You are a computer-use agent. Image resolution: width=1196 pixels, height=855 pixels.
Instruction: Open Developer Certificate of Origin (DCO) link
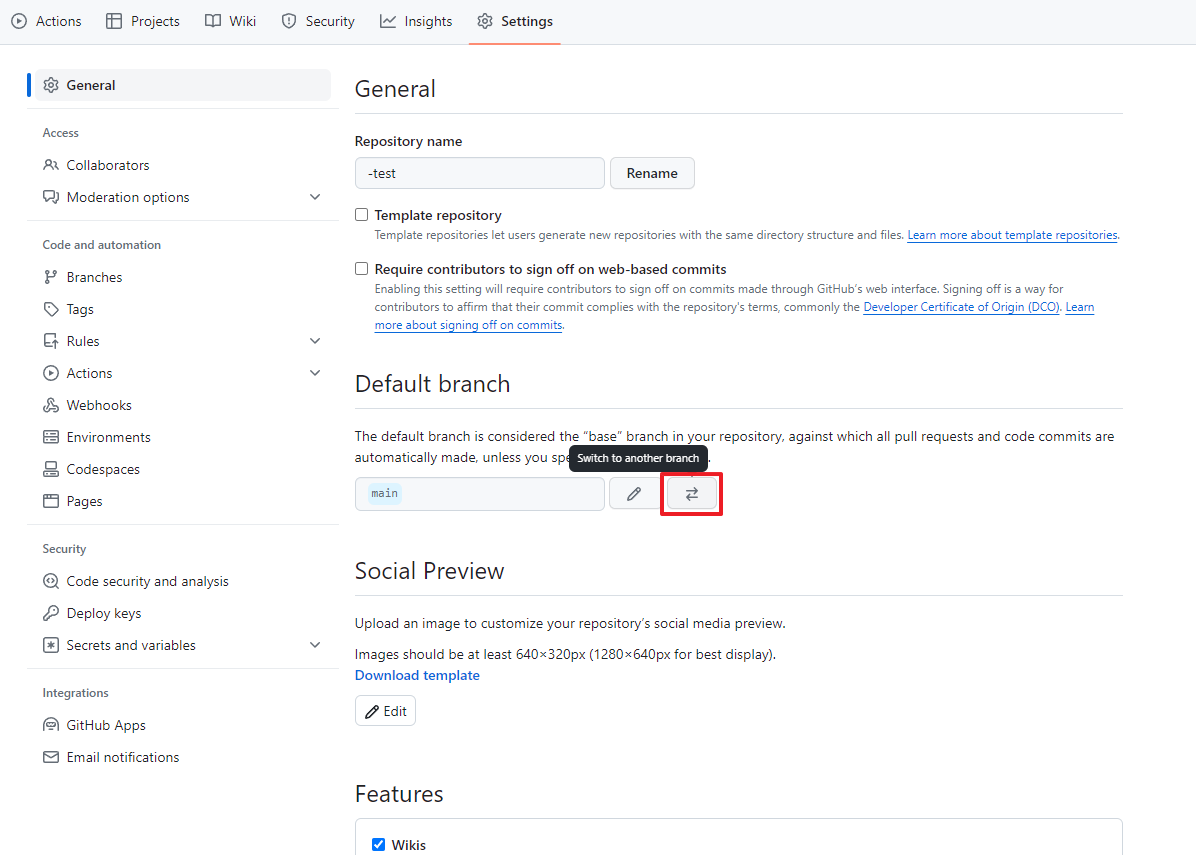[x=961, y=307]
